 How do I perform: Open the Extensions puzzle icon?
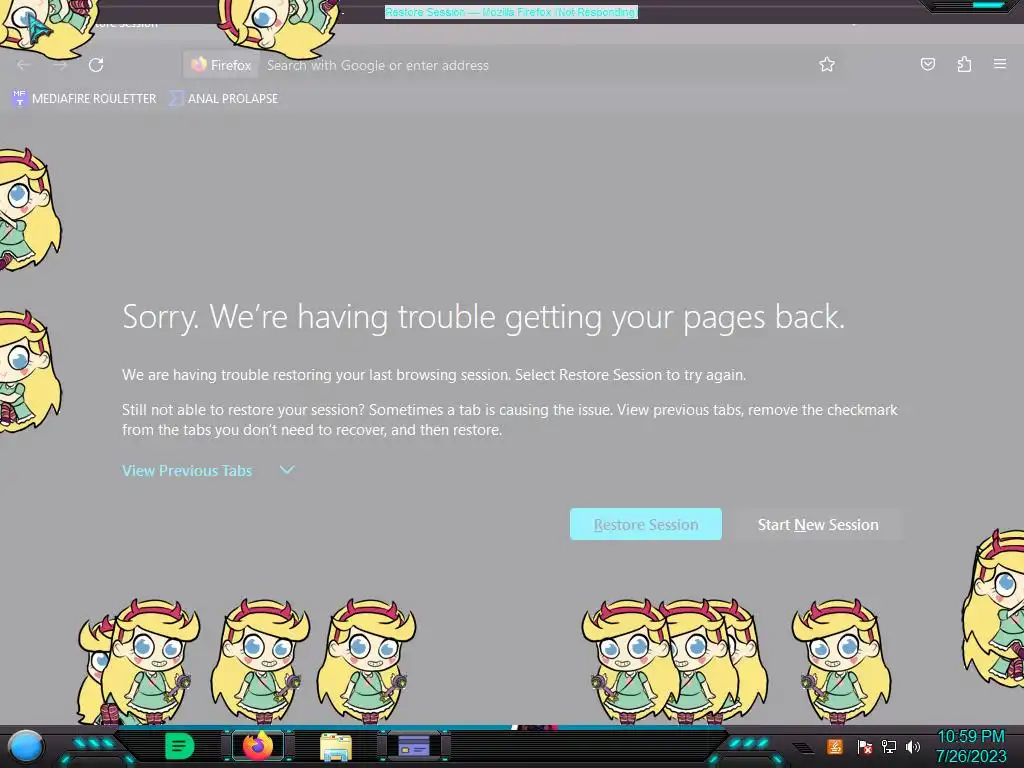click(x=964, y=64)
